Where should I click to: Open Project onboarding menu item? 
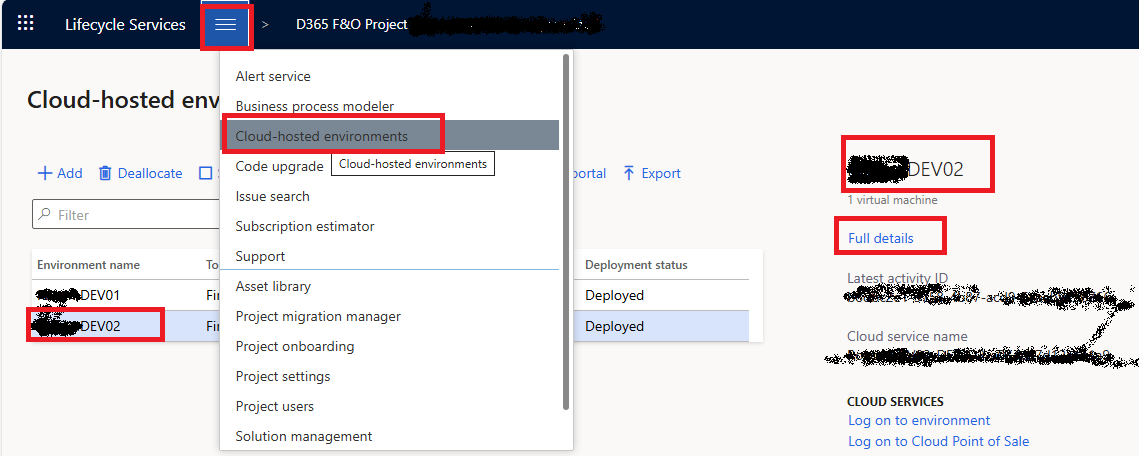[295, 346]
